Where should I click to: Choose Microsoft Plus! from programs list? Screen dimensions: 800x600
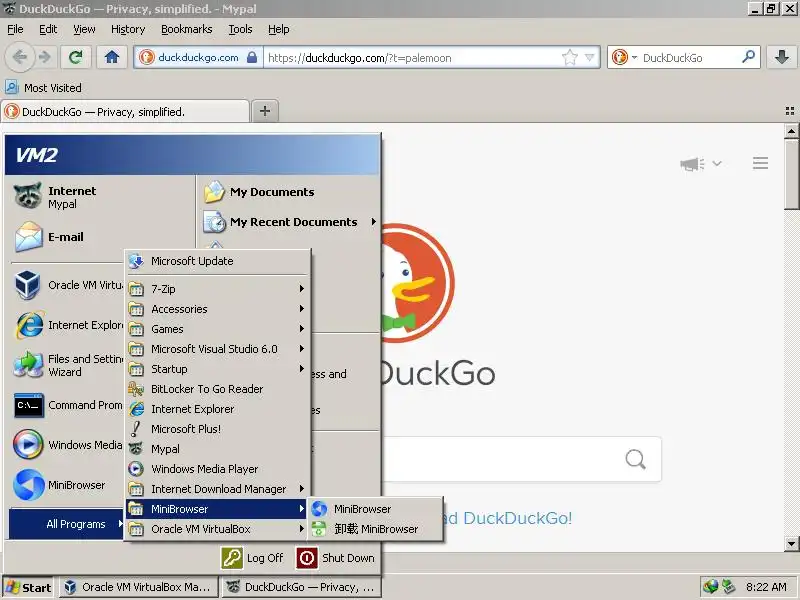coord(218,429)
